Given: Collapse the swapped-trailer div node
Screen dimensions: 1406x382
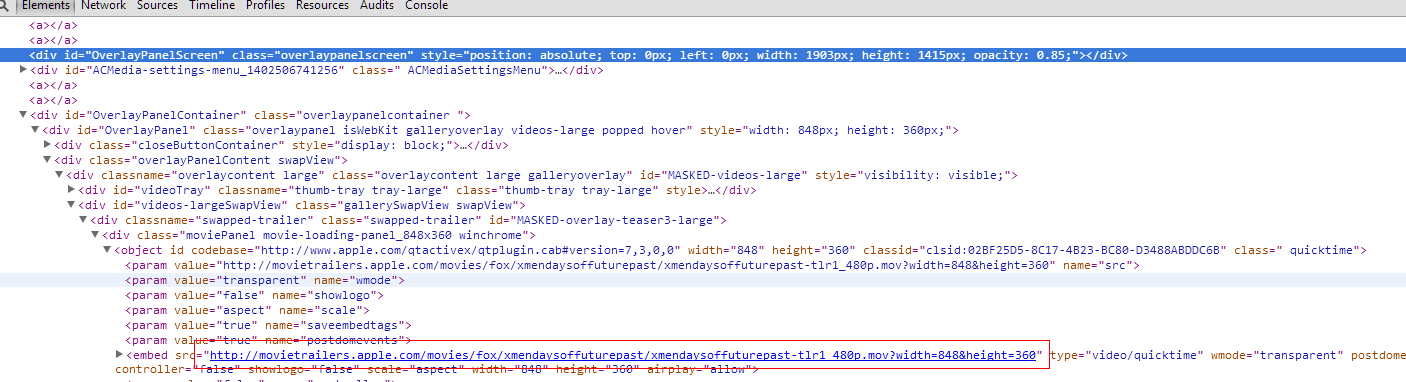Looking at the screenshot, I should pos(84,220).
